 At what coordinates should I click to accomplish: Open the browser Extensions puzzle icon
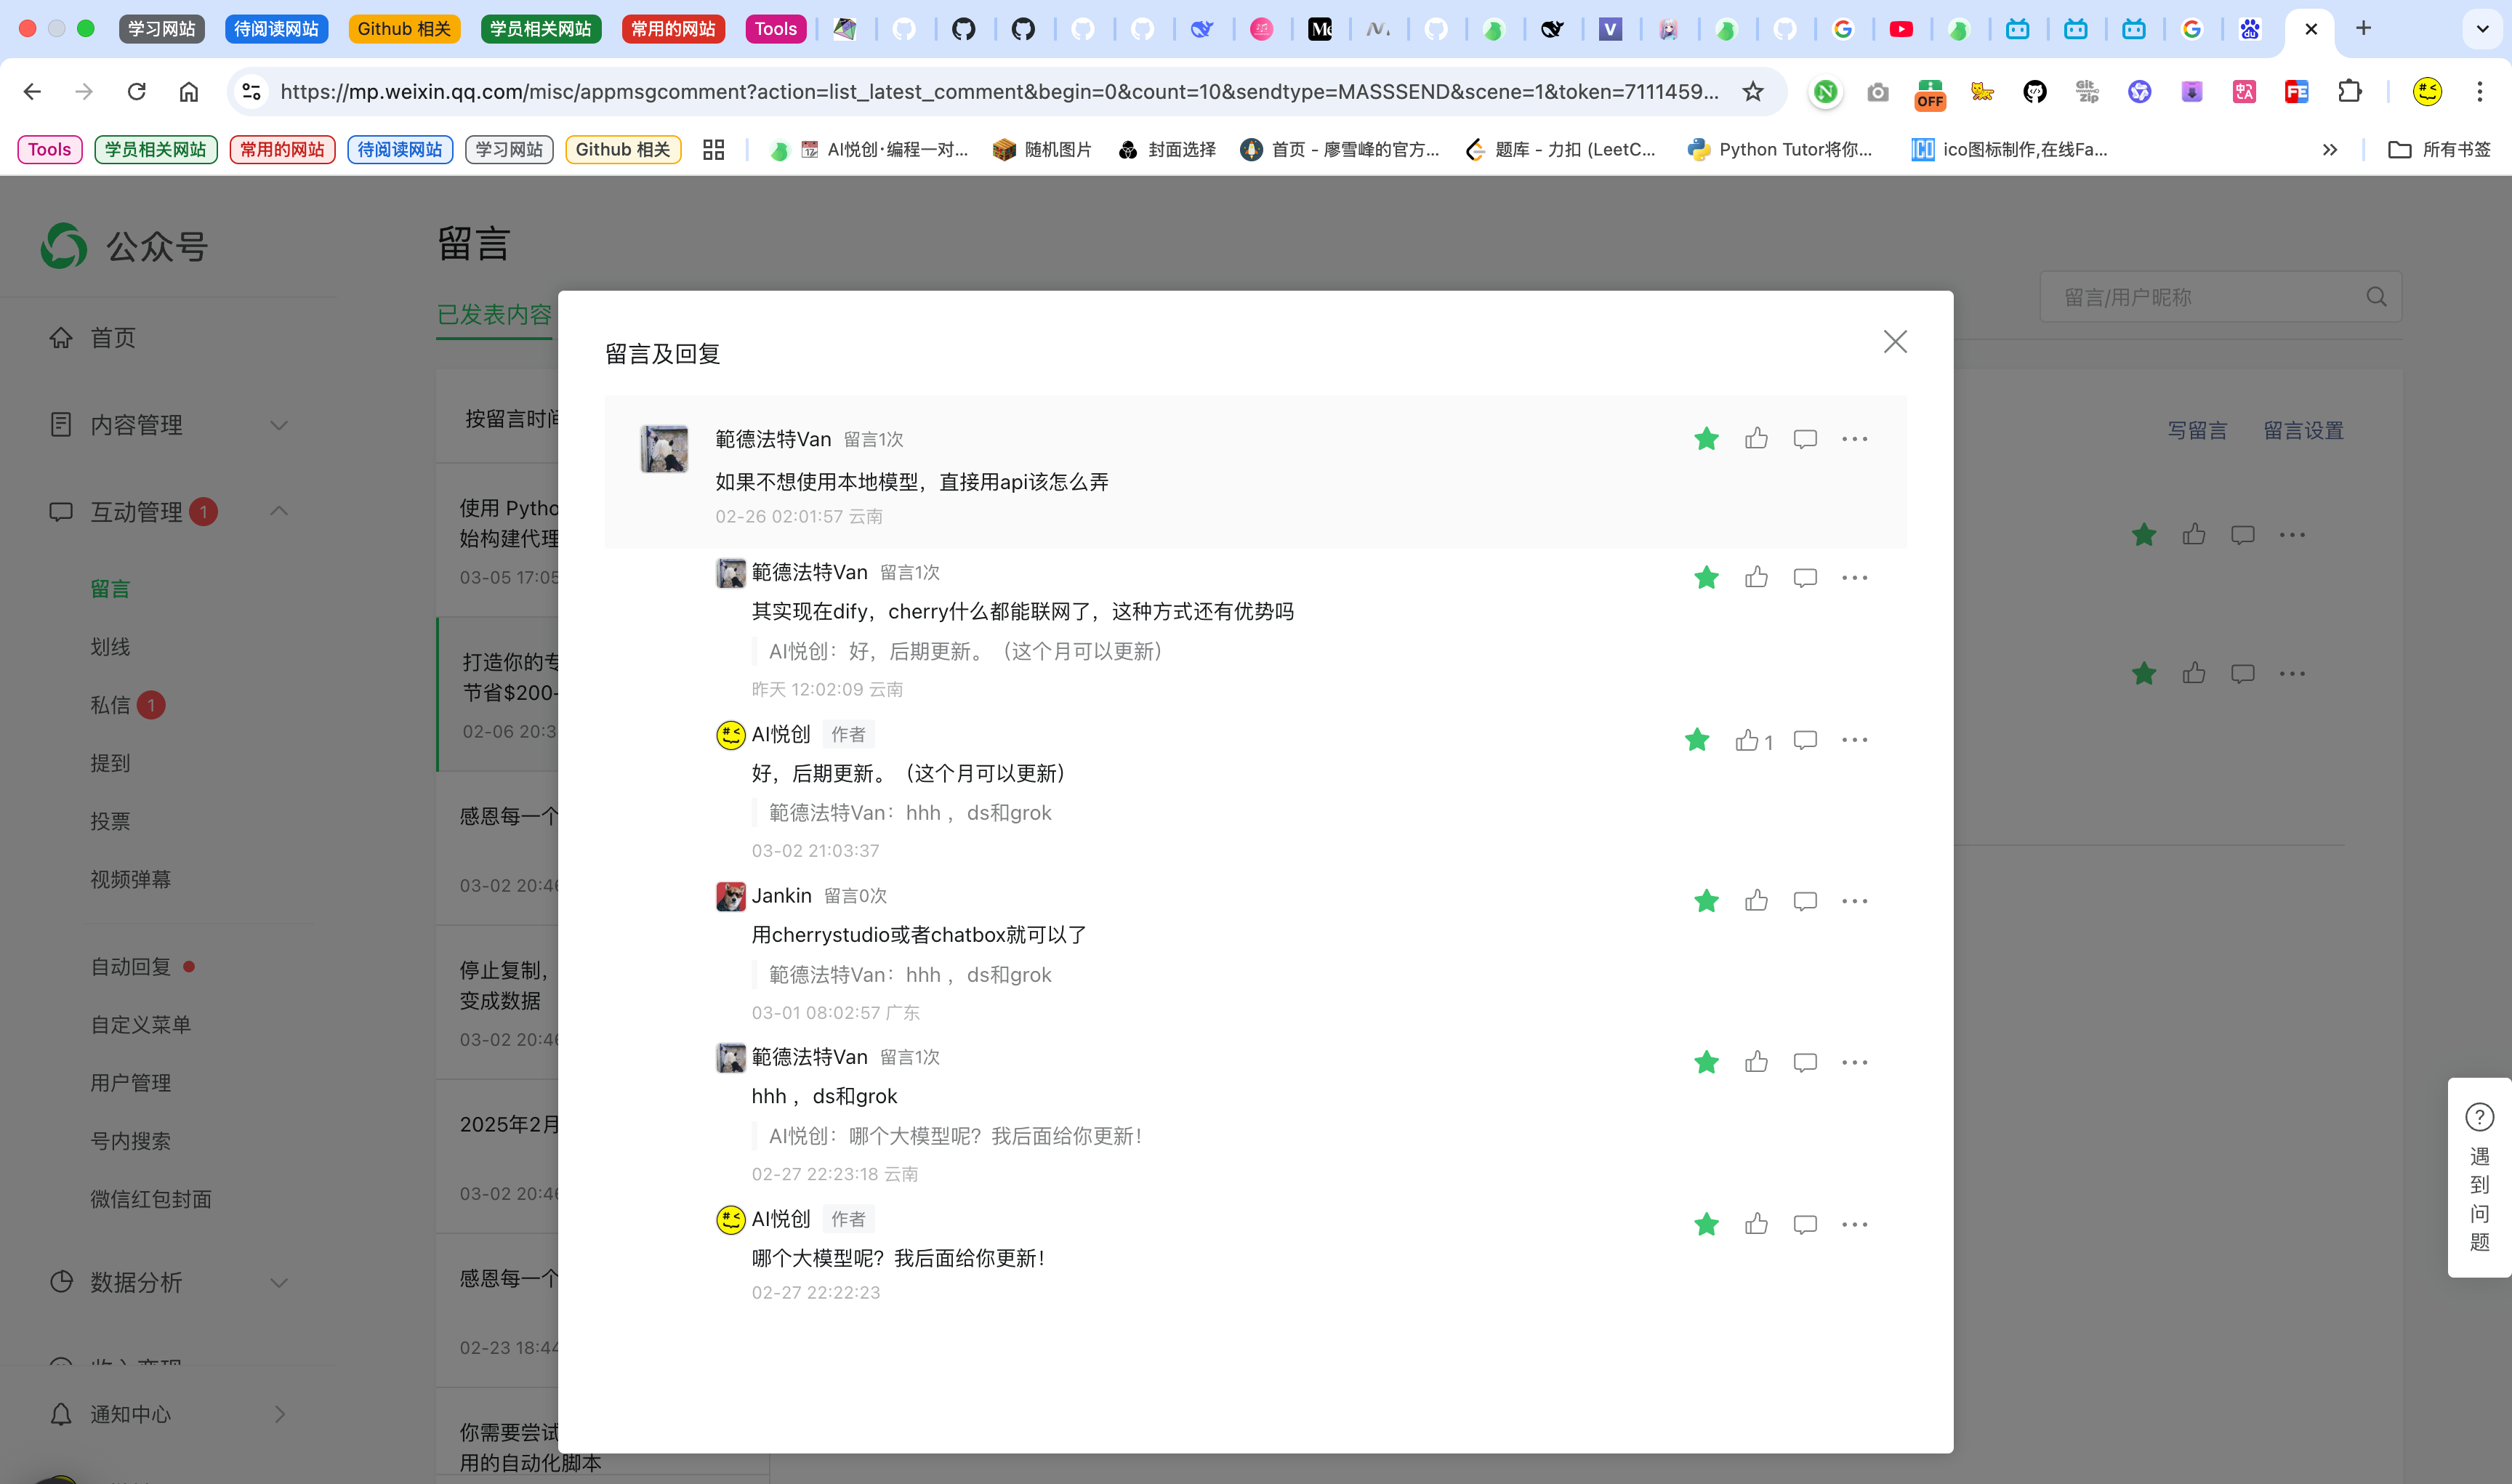pos(2350,92)
